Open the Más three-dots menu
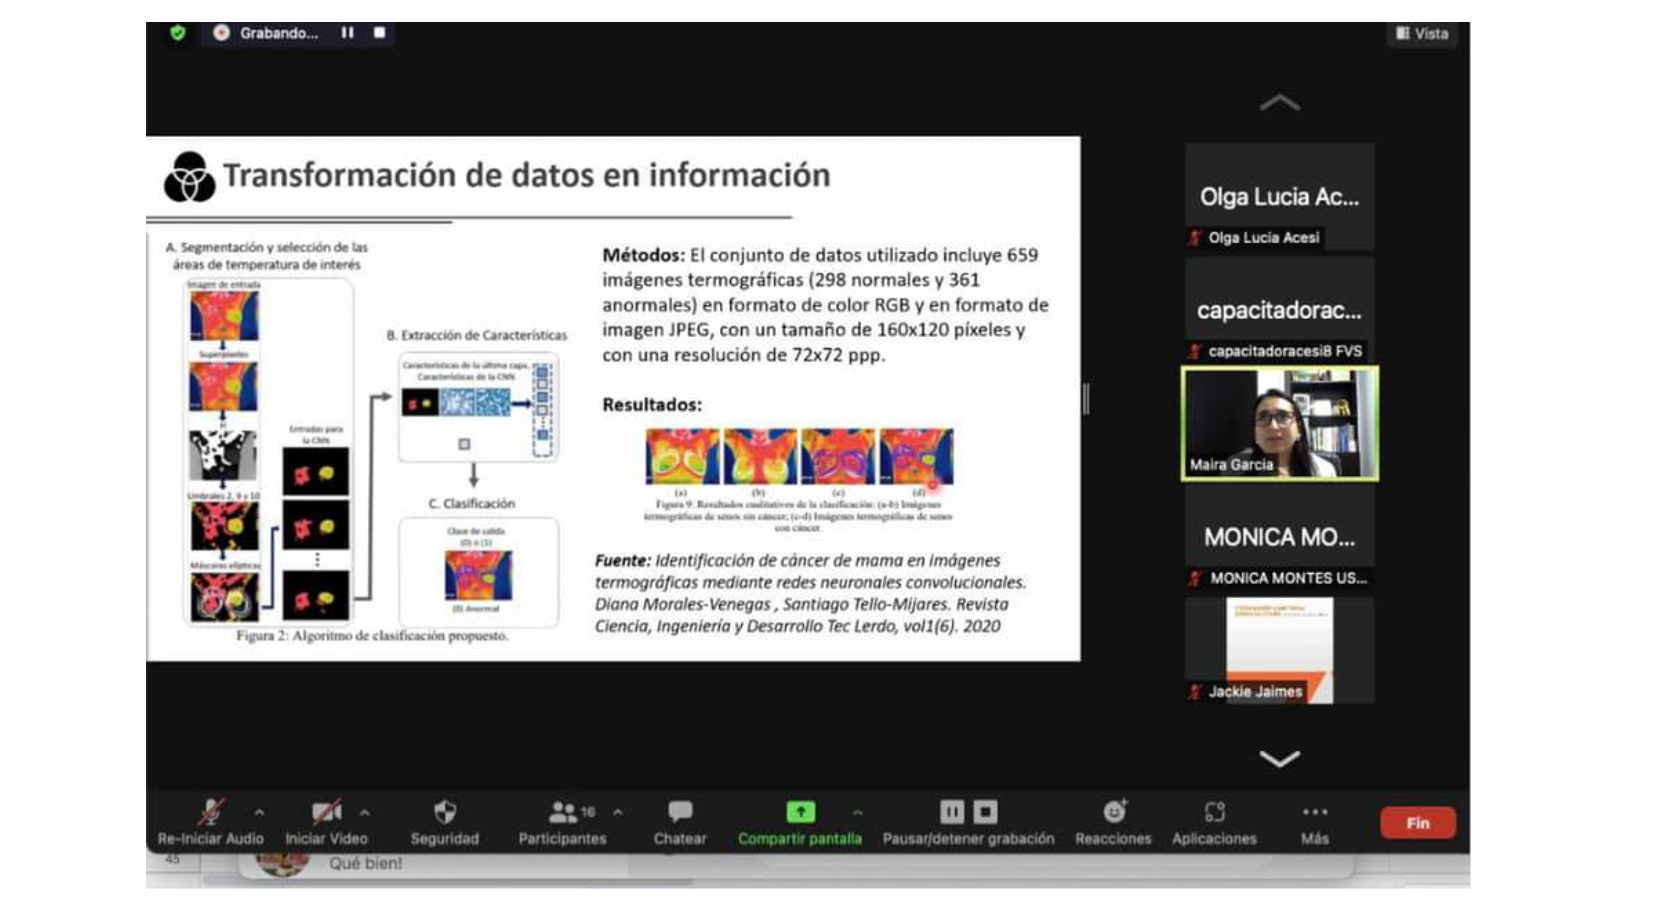Image resolution: width=1680 pixels, height=900 pixels. (1315, 812)
